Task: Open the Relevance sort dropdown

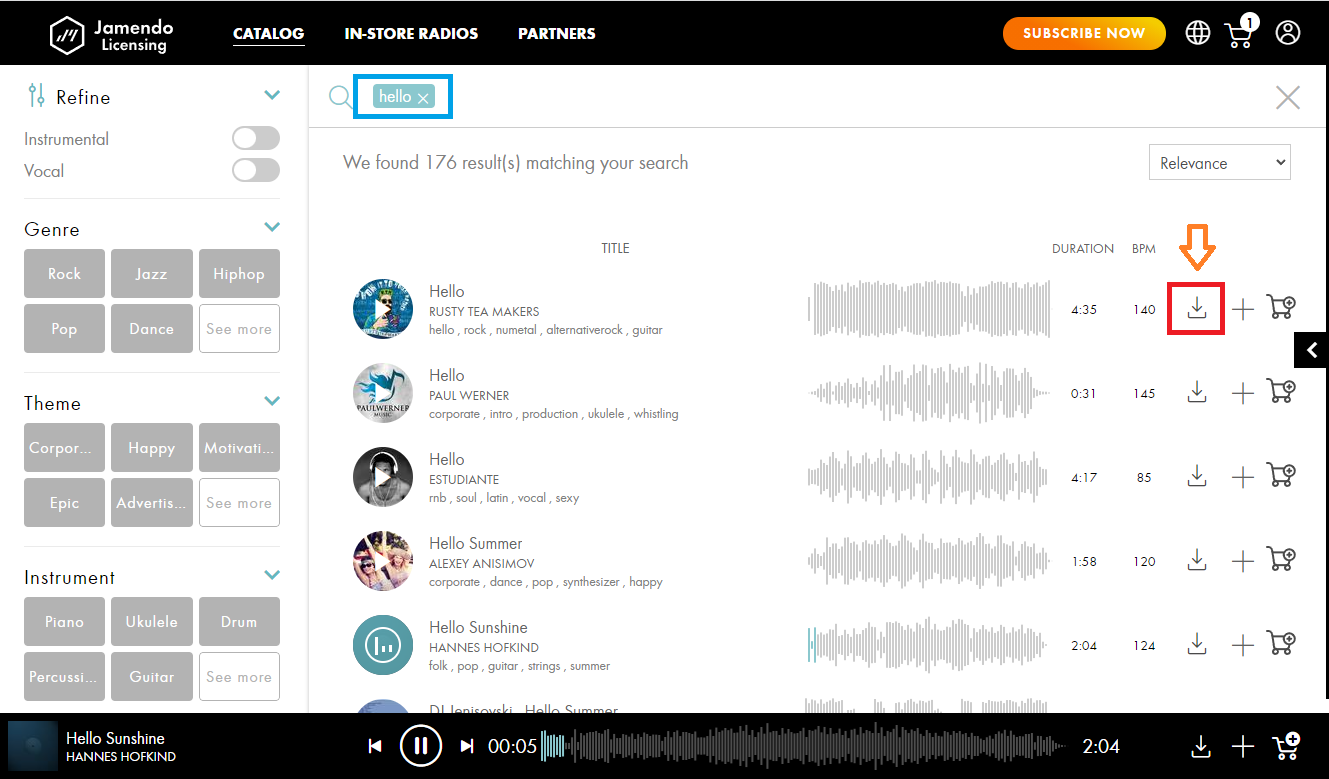Action: 1220,163
